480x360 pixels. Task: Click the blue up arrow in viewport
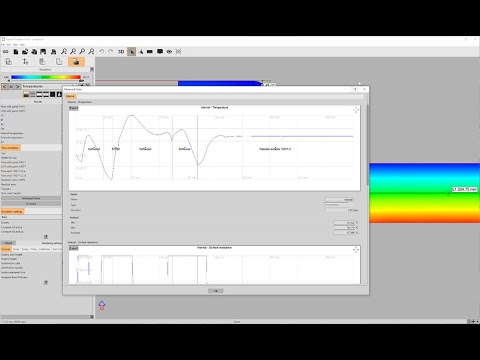(102, 305)
